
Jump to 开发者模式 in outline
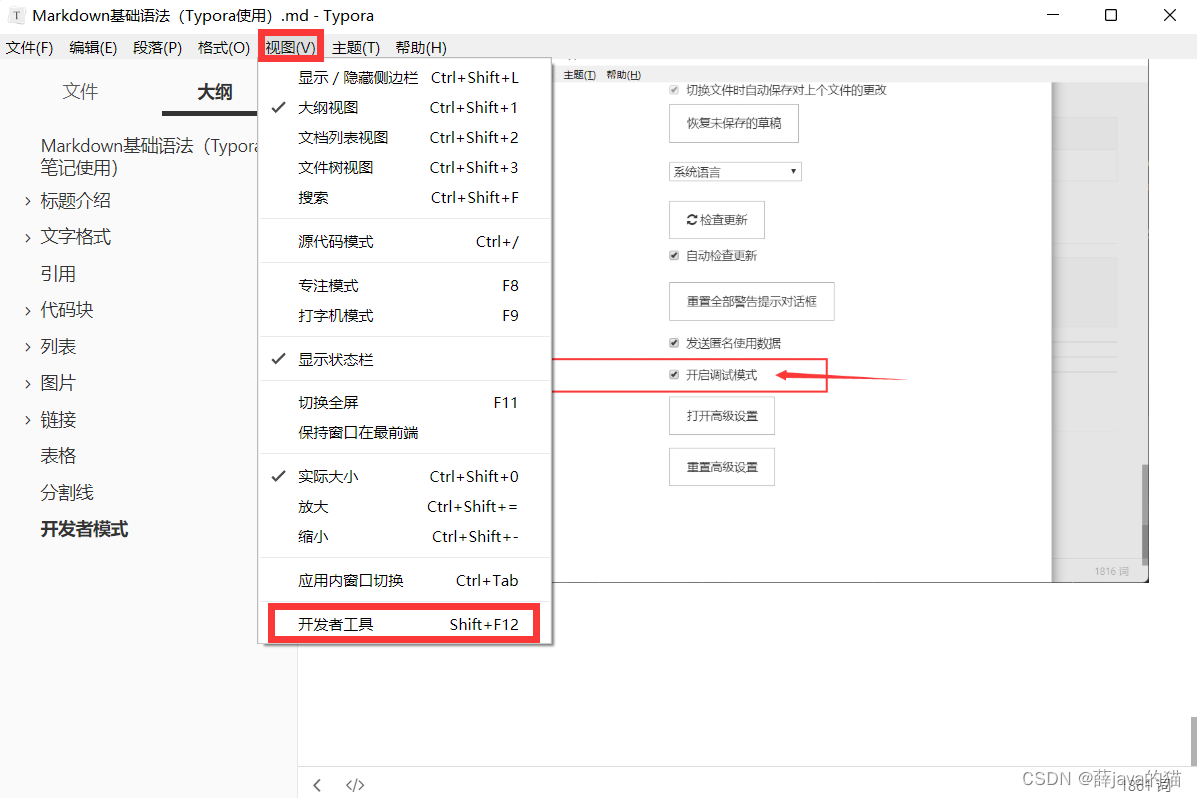[84, 530]
